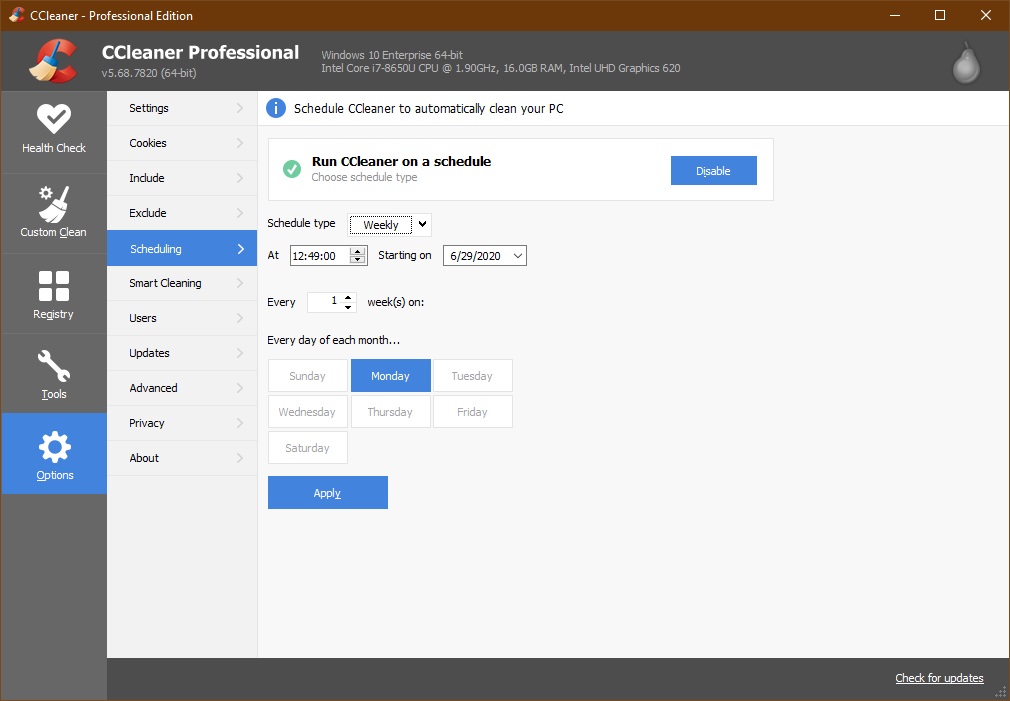Open the Starting on date picker
Screen dimensions: 1010x701
(x=484, y=255)
